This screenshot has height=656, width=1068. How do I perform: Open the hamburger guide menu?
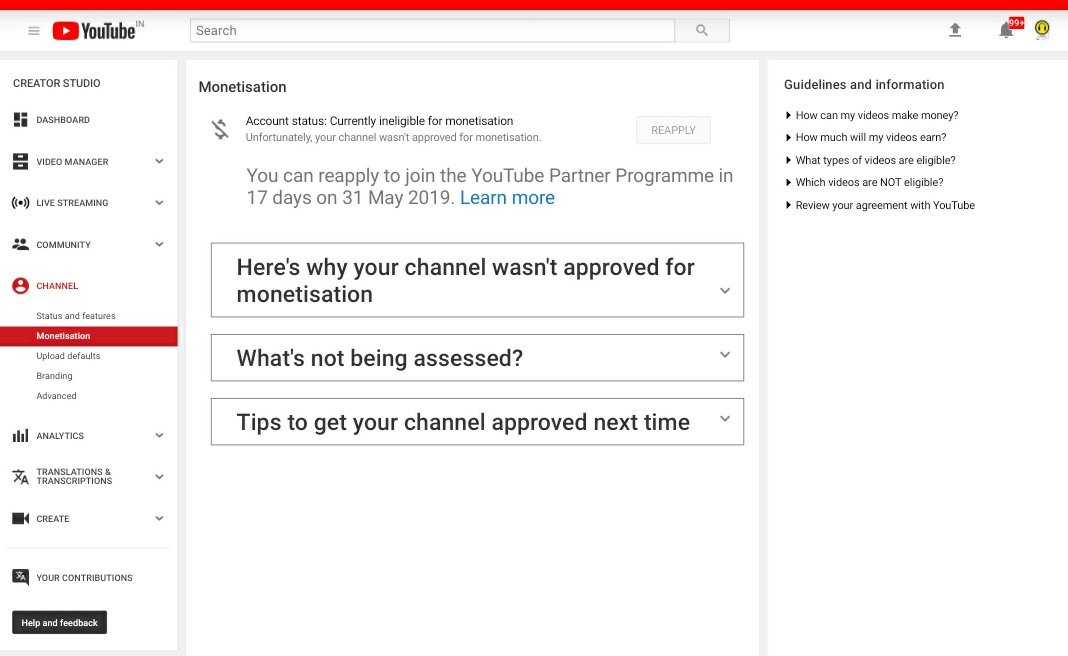click(33, 31)
